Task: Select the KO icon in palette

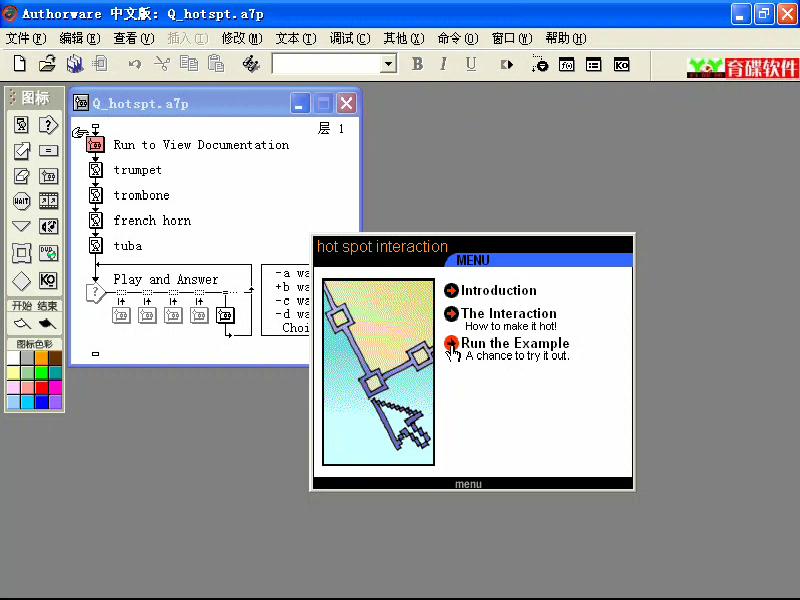Action: click(x=48, y=280)
